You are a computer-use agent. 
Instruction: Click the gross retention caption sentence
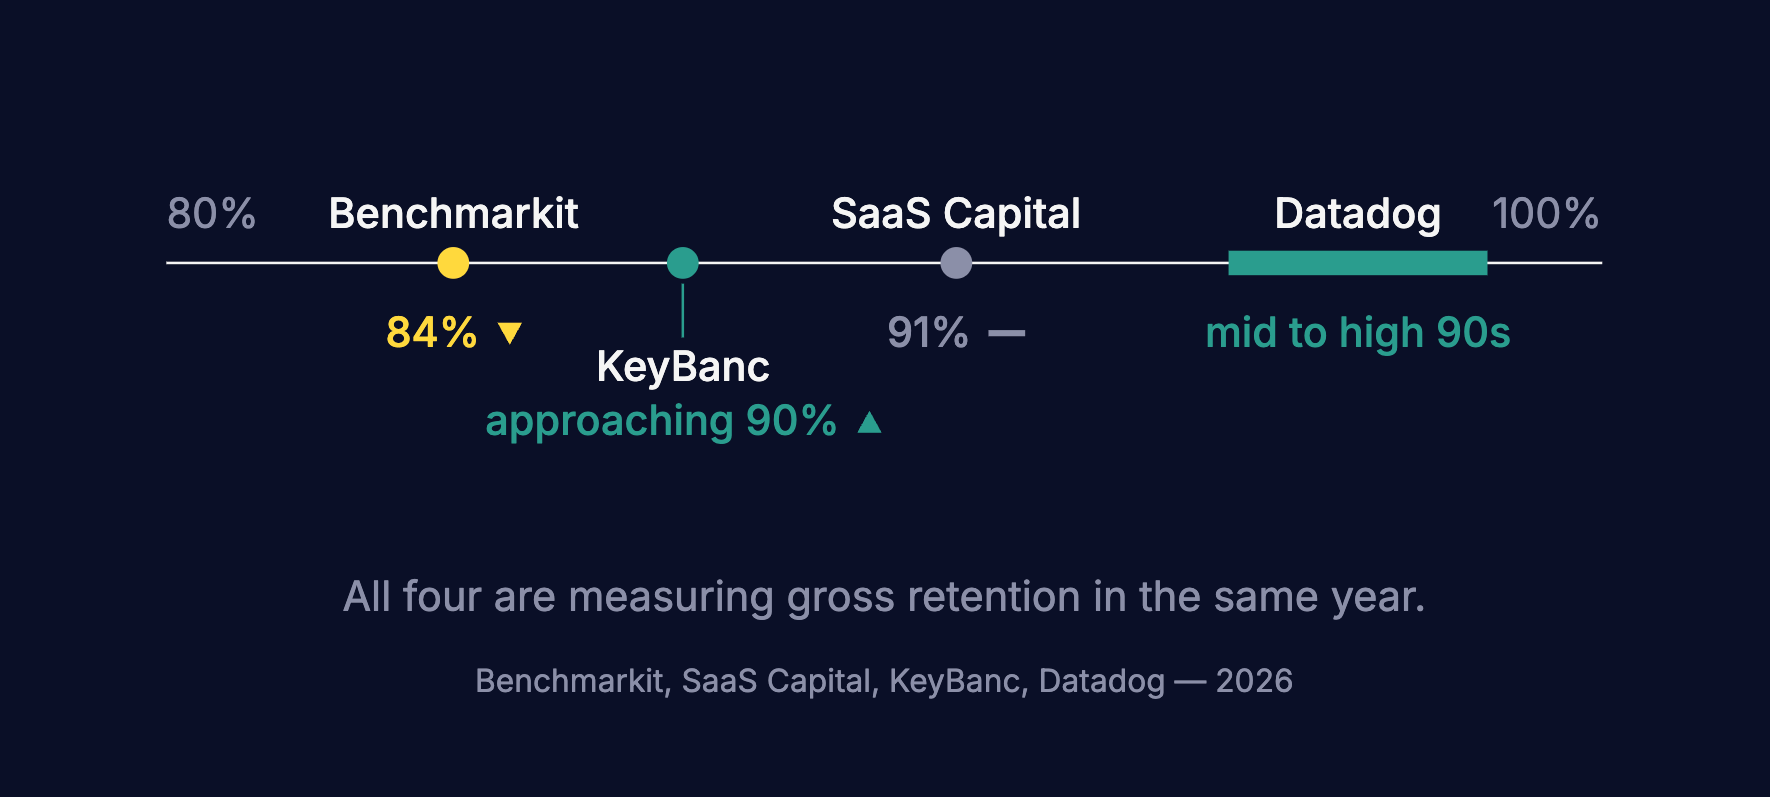(884, 597)
